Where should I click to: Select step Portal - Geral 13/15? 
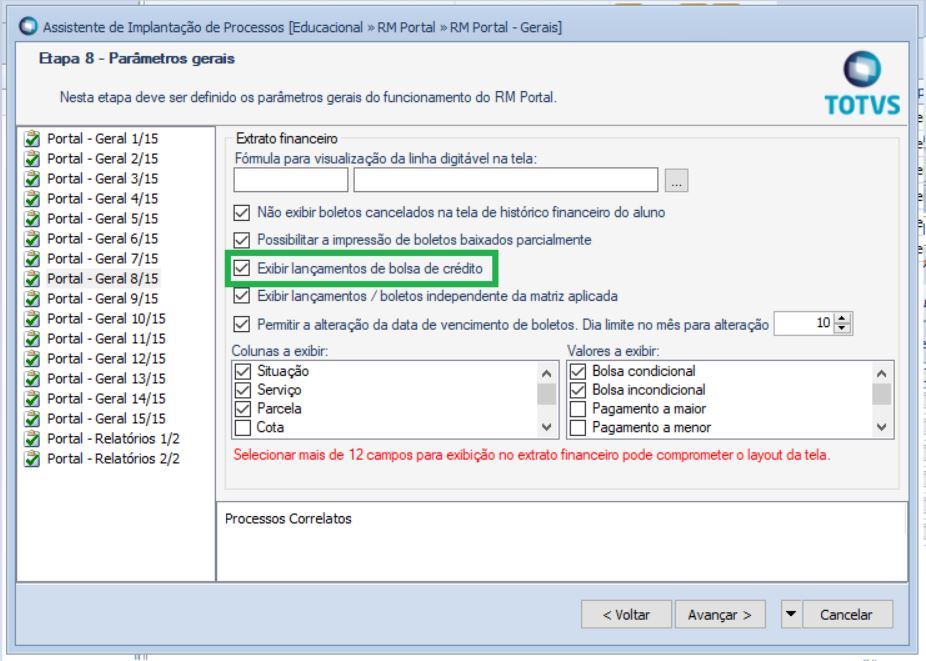click(x=106, y=379)
